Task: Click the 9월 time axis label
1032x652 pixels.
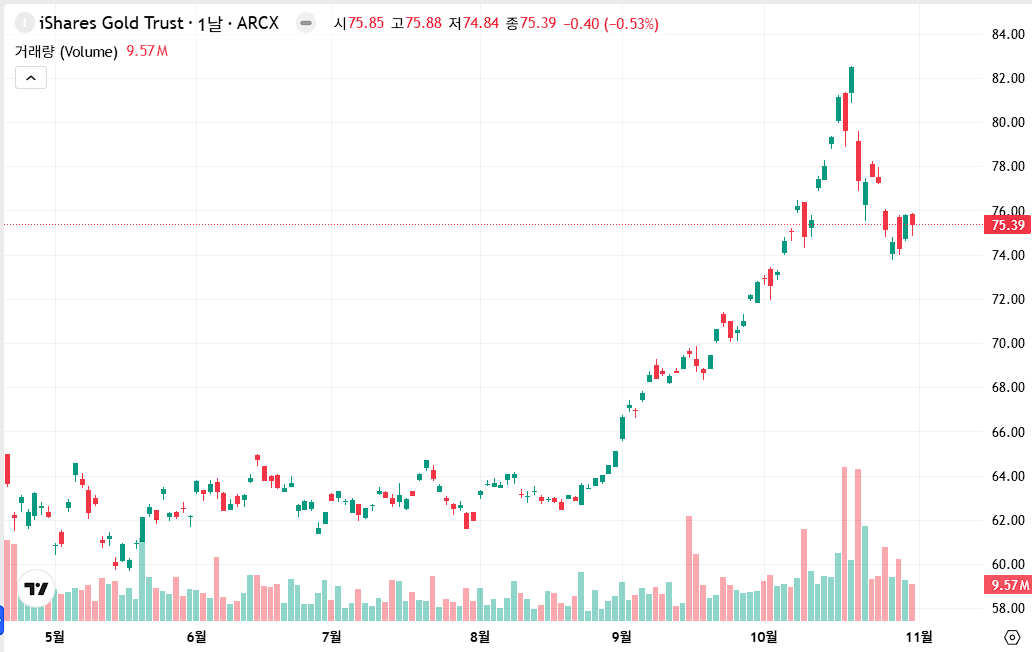Action: pyautogui.click(x=621, y=637)
